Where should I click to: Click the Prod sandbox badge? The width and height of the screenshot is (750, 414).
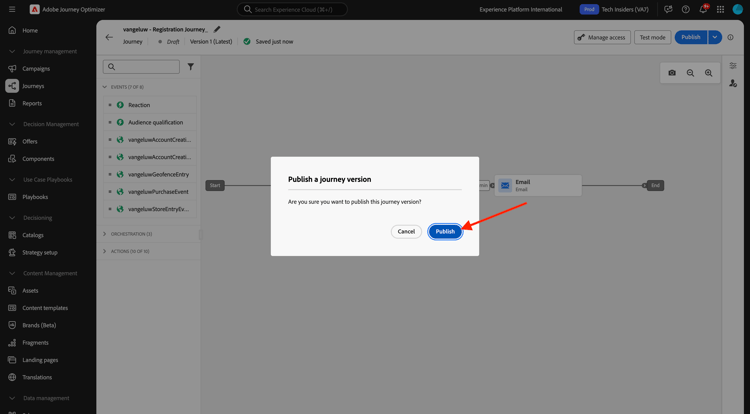(589, 9)
